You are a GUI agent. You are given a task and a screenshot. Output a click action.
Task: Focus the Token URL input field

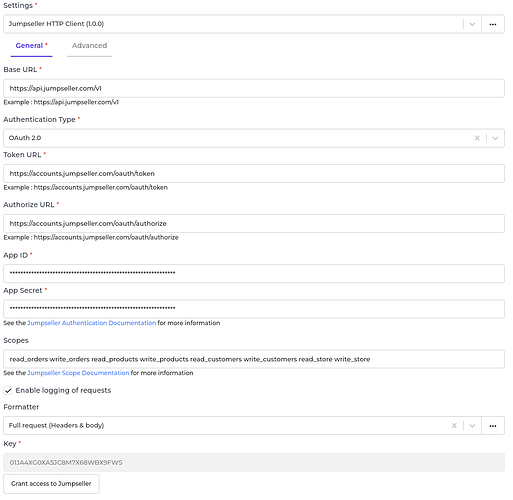[x=254, y=173]
